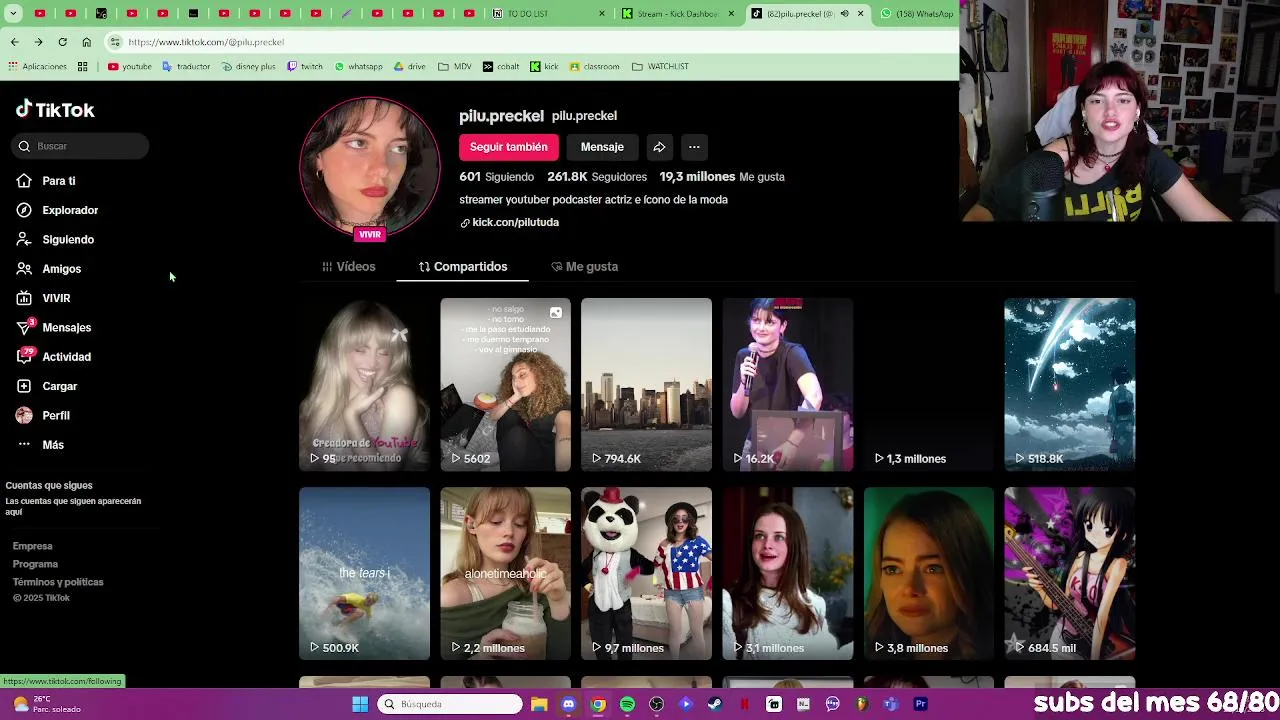Open Discord from the taskbar

pyautogui.click(x=568, y=704)
